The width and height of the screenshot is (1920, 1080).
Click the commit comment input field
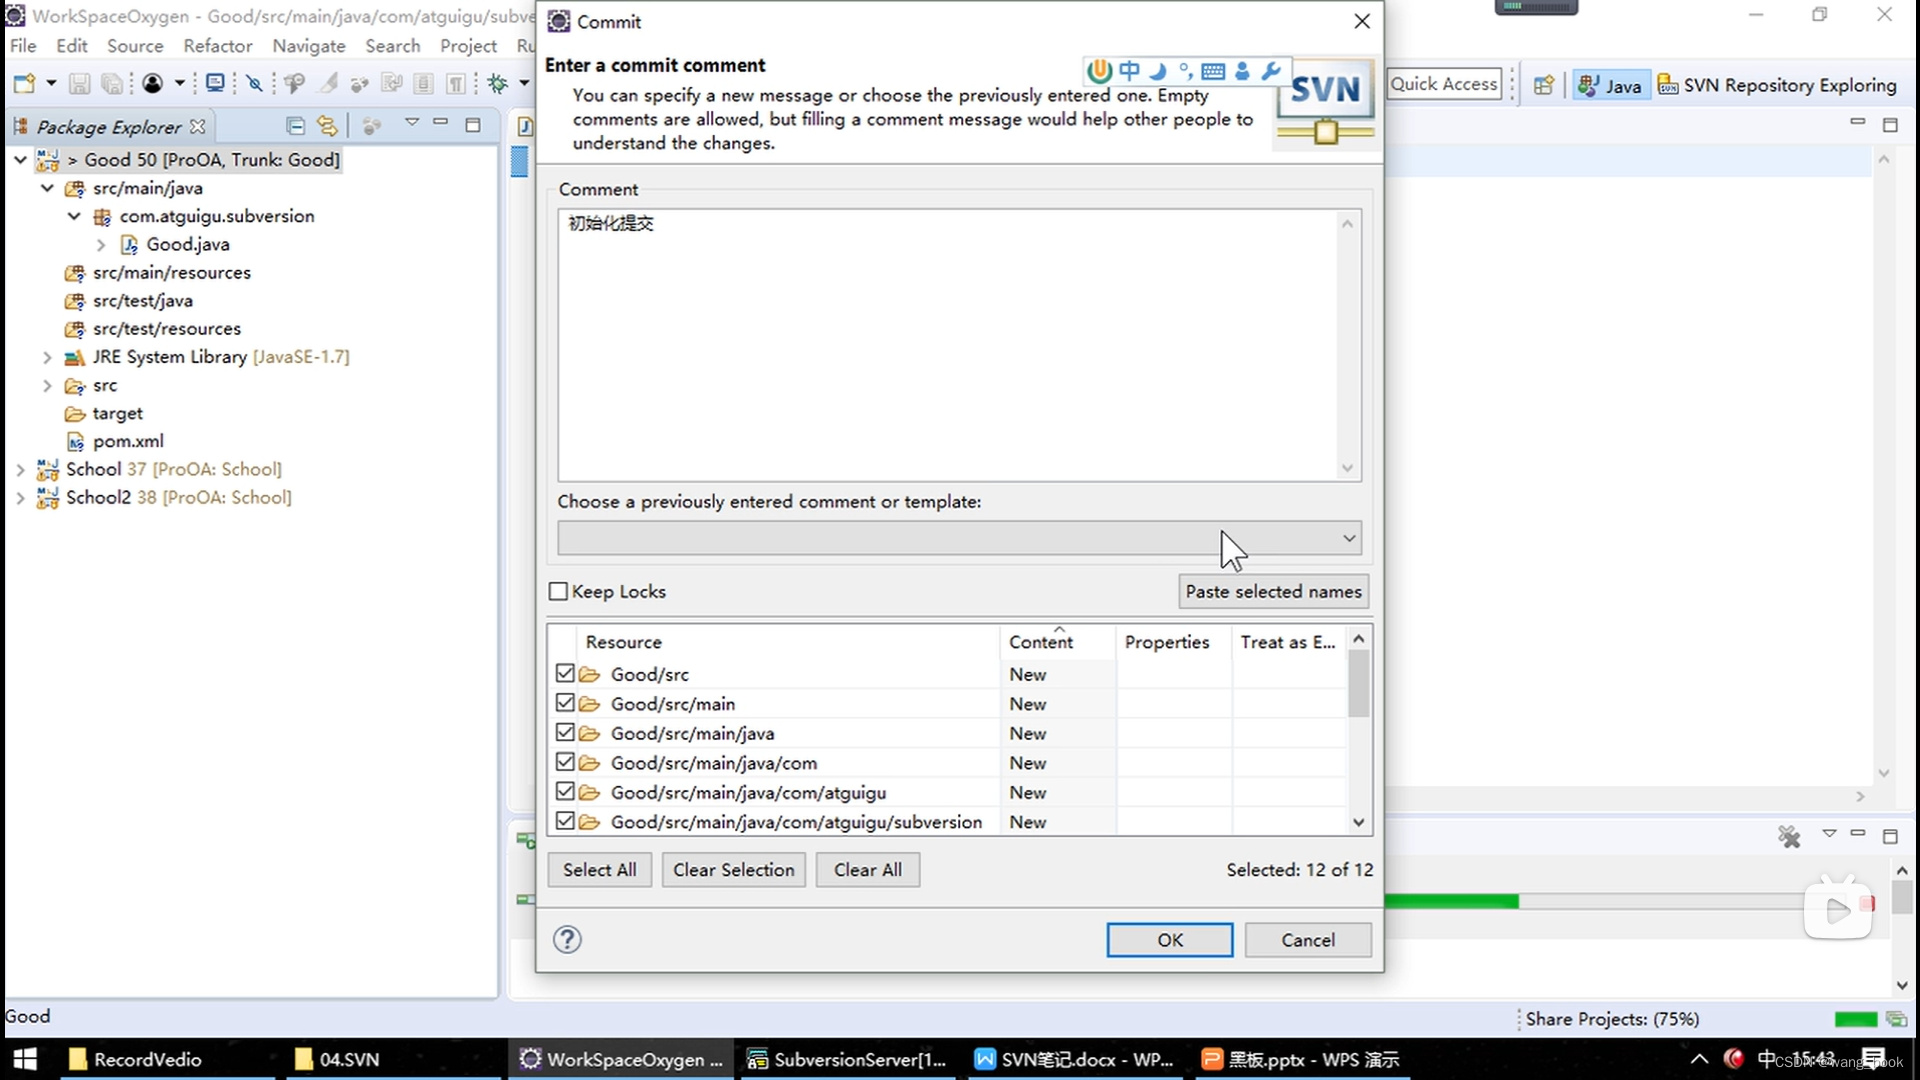click(957, 343)
